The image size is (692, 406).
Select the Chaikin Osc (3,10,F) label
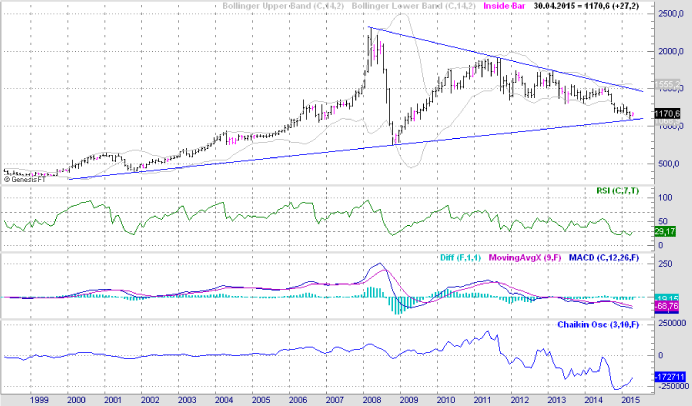tap(597, 324)
